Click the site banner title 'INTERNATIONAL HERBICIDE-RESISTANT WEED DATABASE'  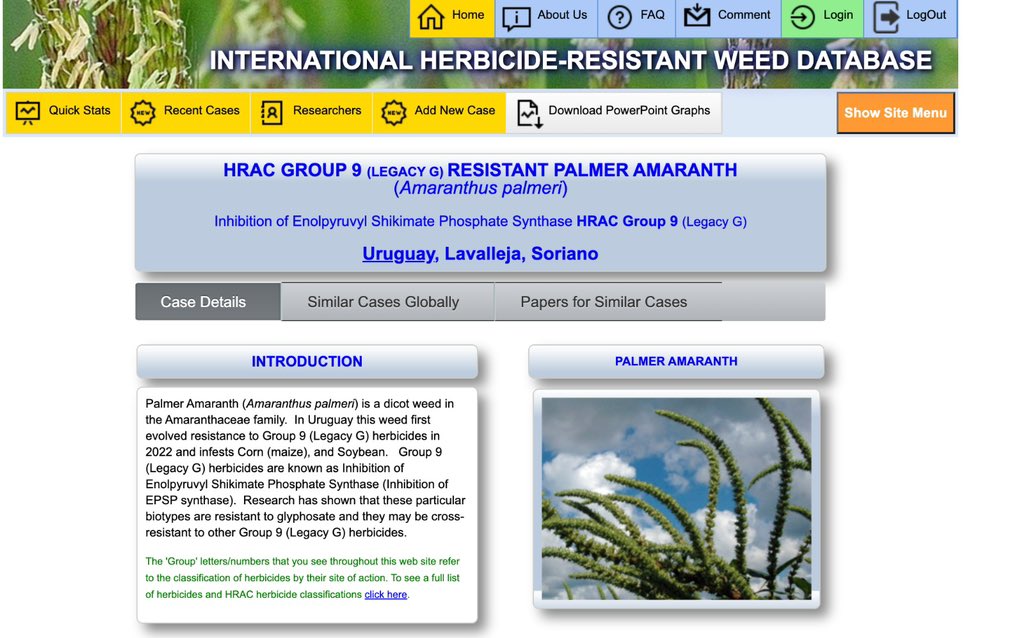coord(570,61)
